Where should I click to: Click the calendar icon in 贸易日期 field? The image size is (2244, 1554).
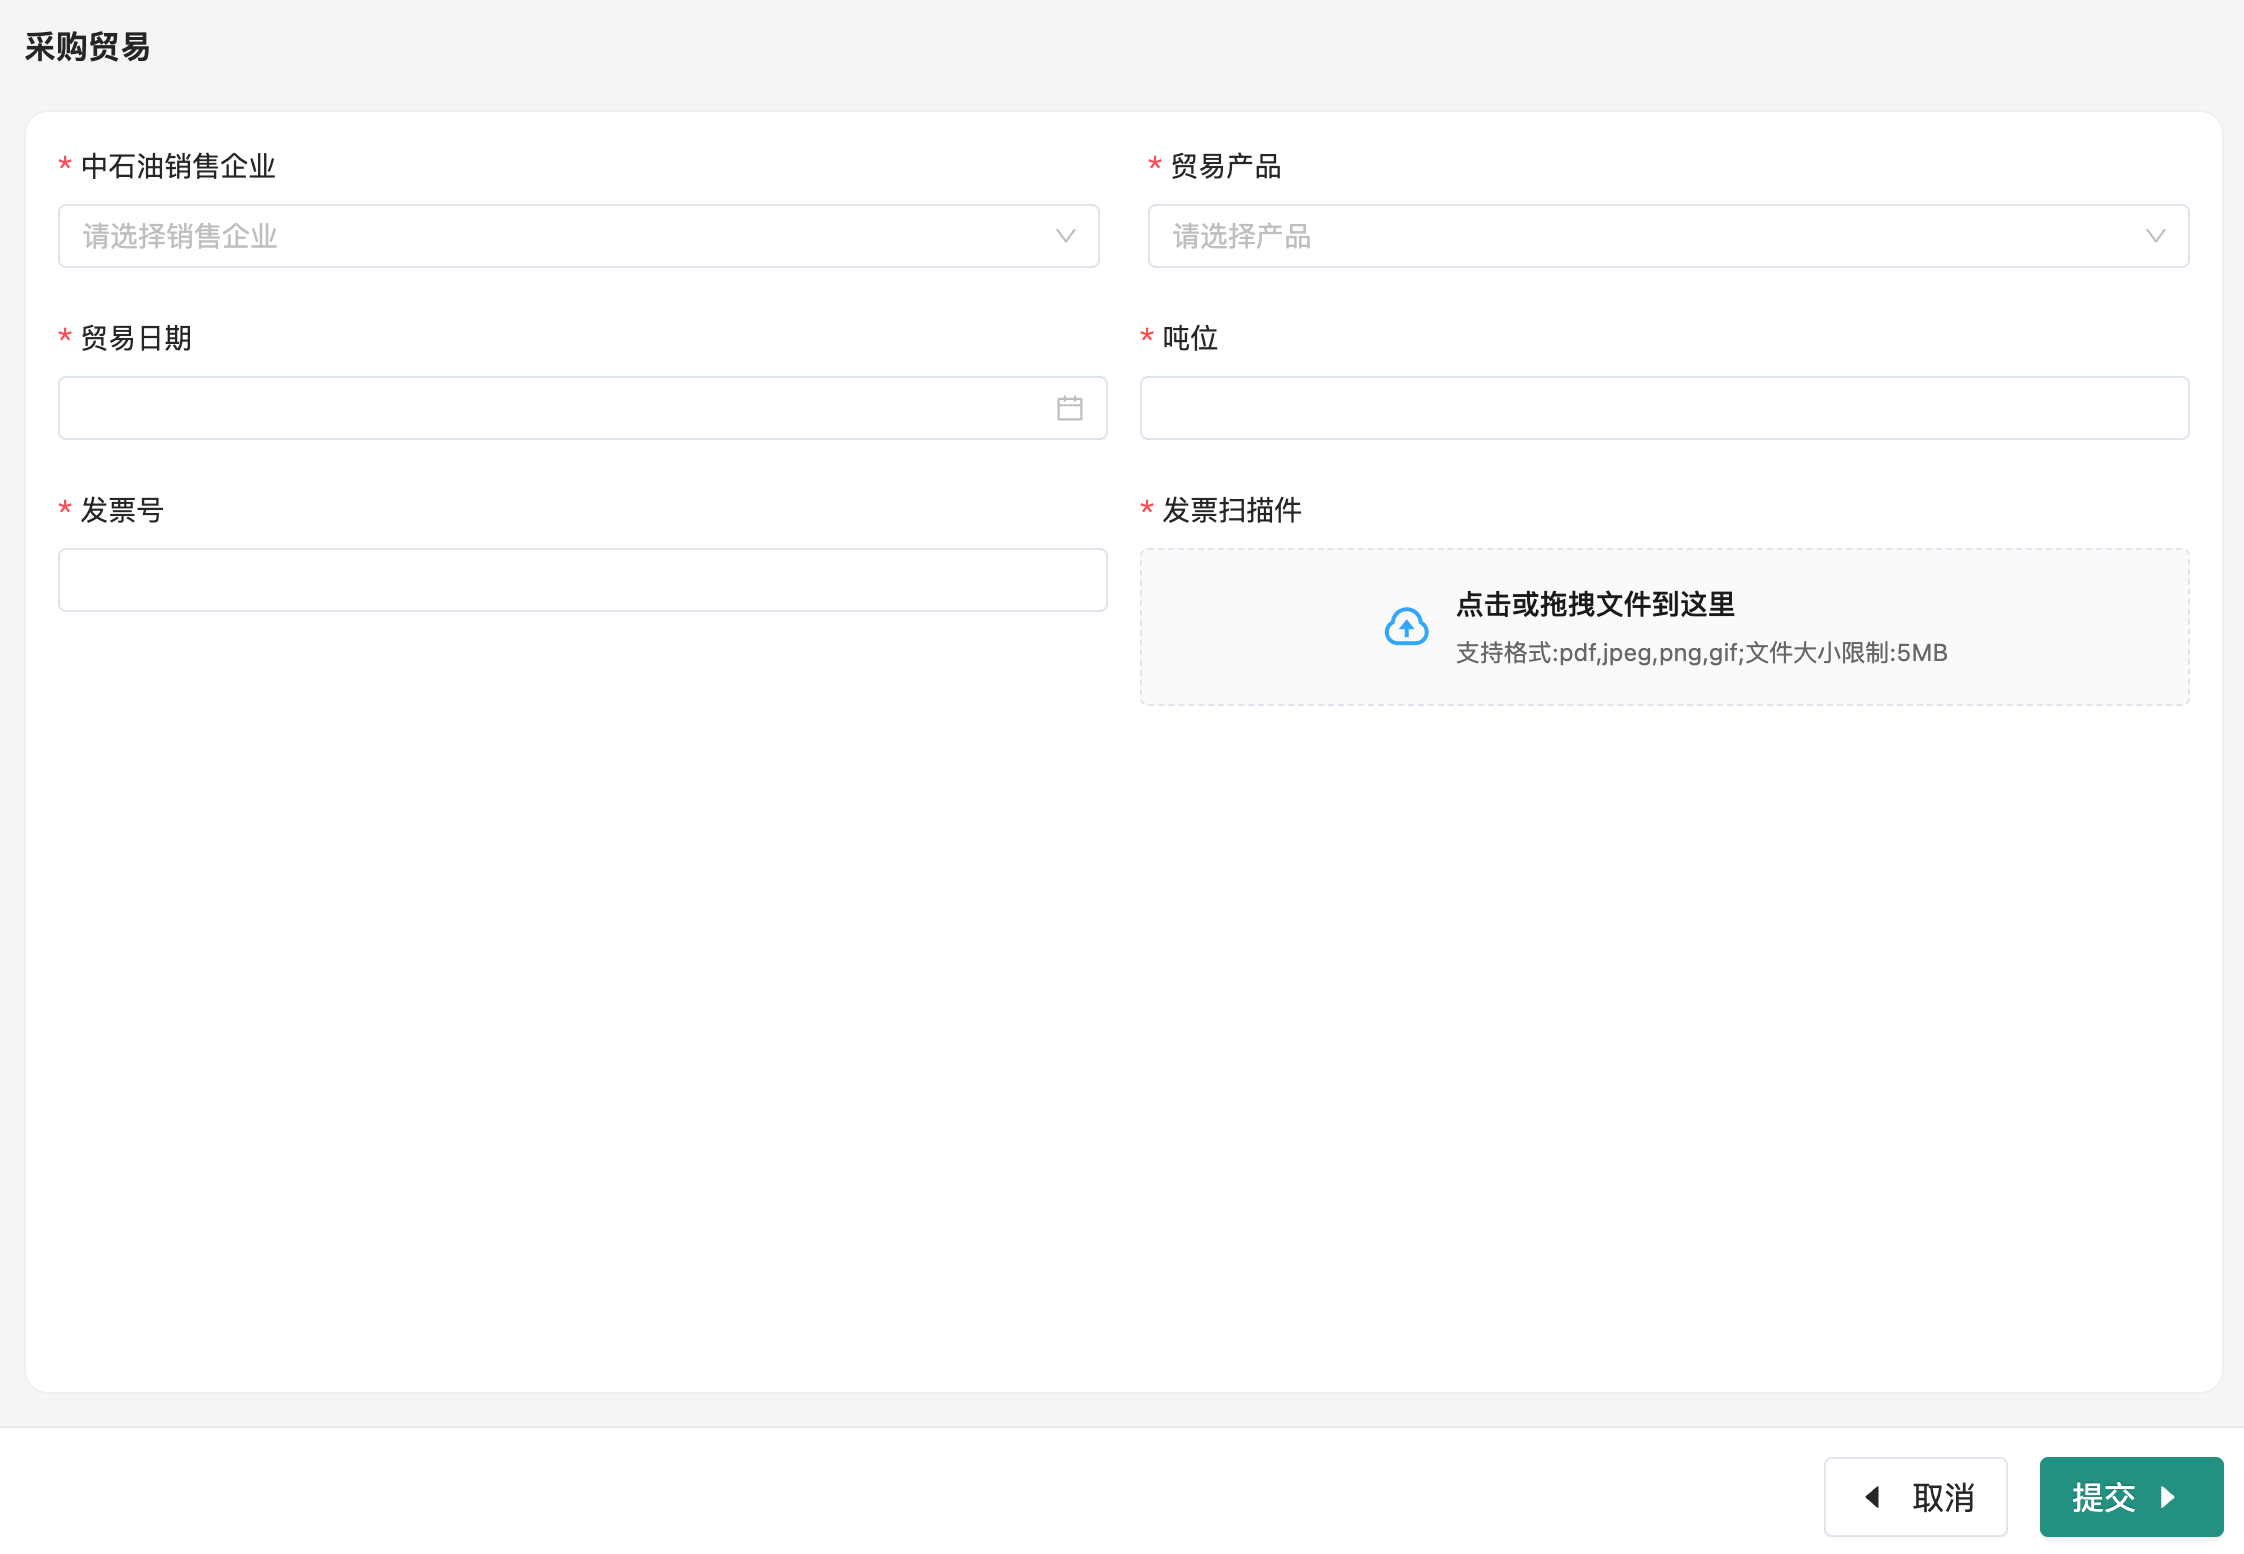click(x=1069, y=408)
